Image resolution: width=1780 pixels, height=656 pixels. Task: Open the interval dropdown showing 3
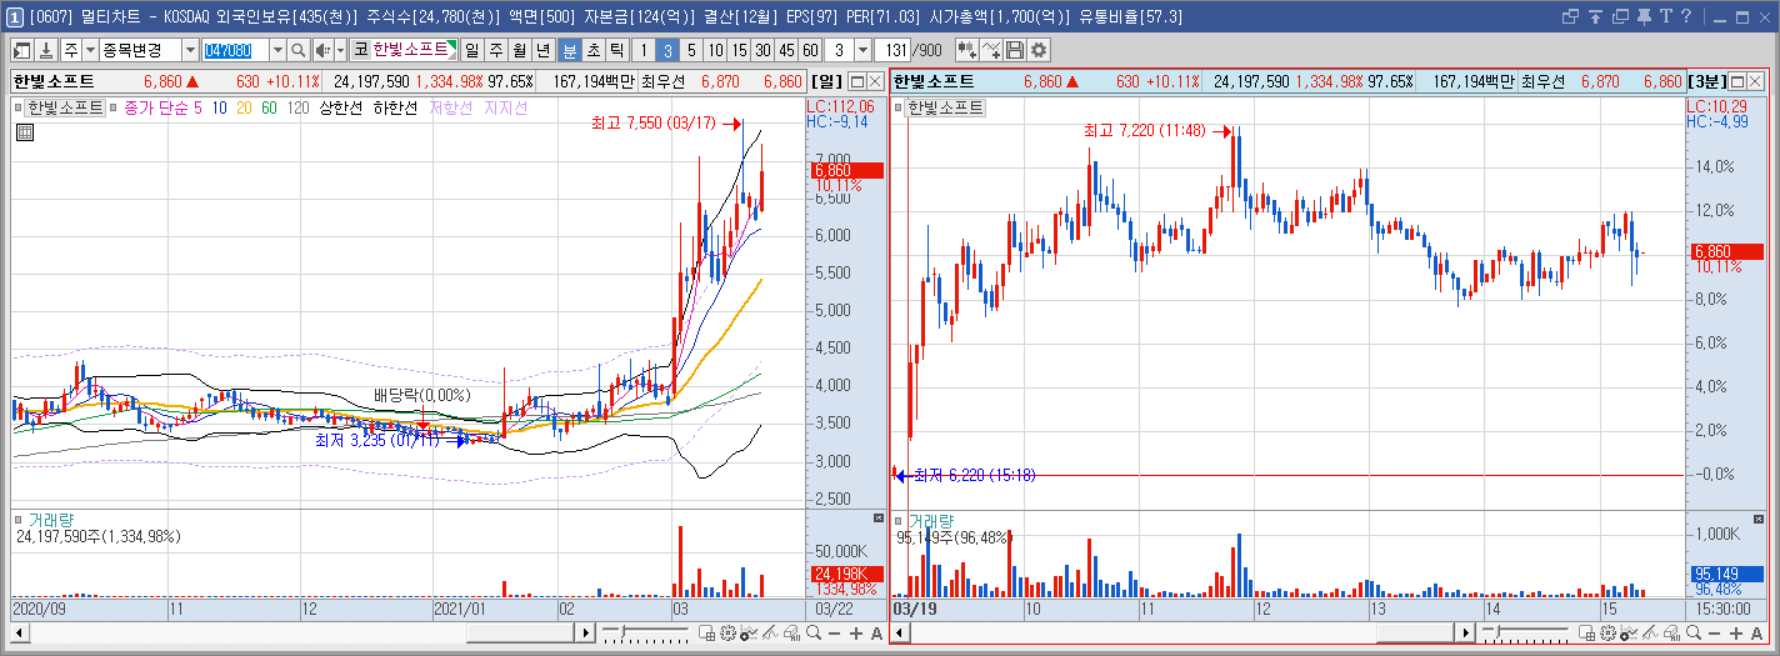pyautogui.click(x=863, y=50)
